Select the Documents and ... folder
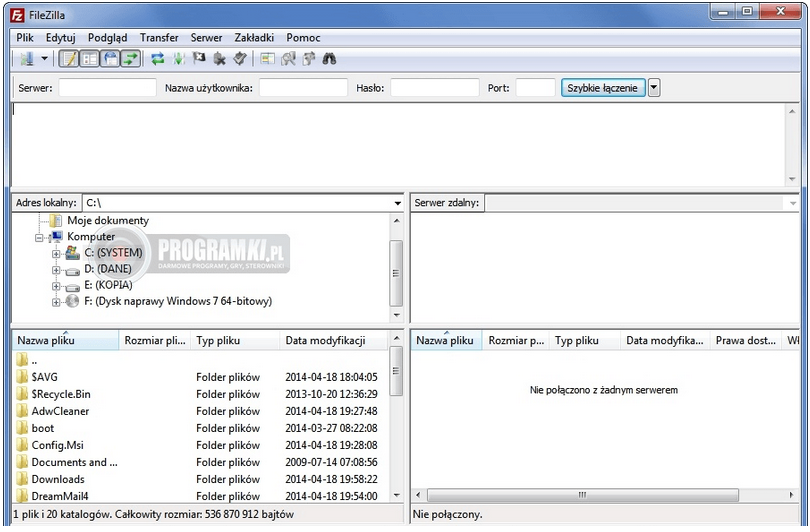This screenshot has width=810, height=532. [200, 462]
